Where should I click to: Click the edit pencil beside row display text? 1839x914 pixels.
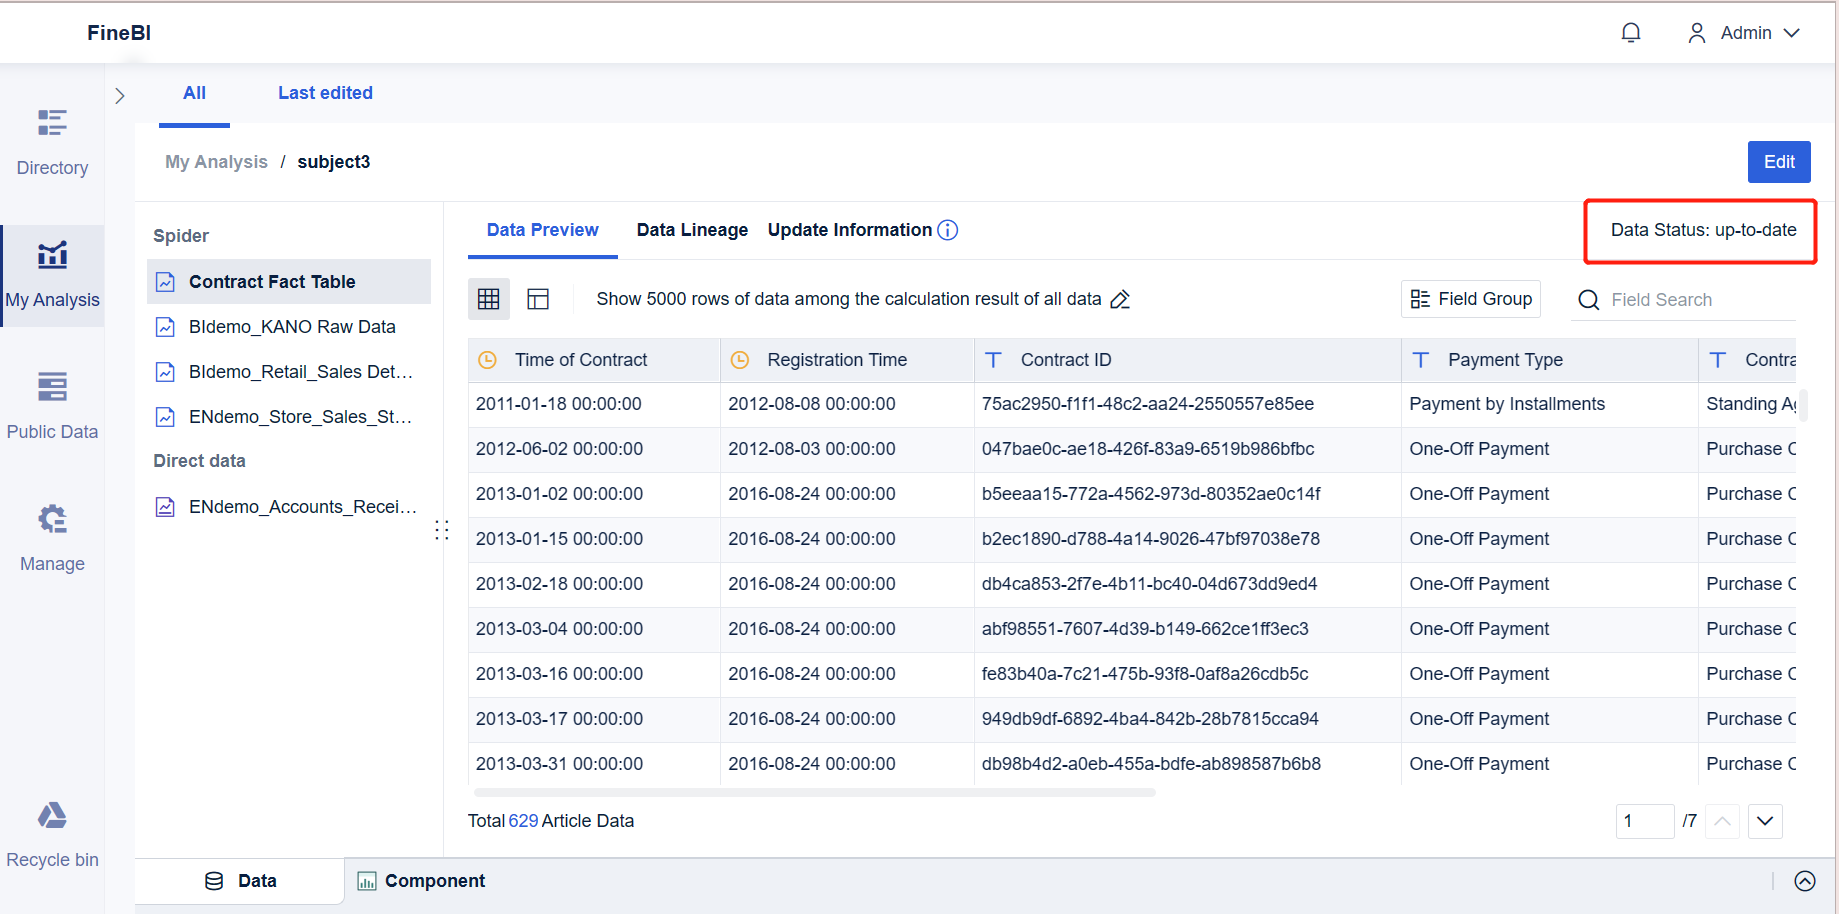[x=1120, y=299]
